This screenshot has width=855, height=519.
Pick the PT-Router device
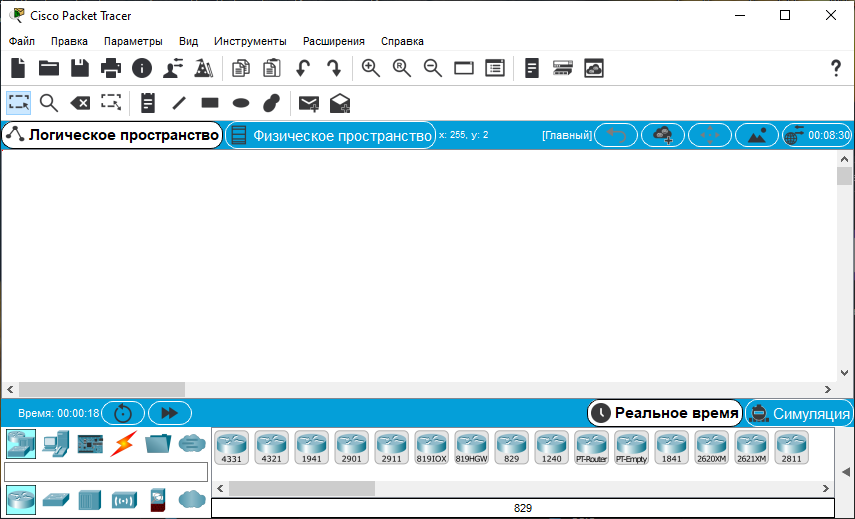point(592,448)
